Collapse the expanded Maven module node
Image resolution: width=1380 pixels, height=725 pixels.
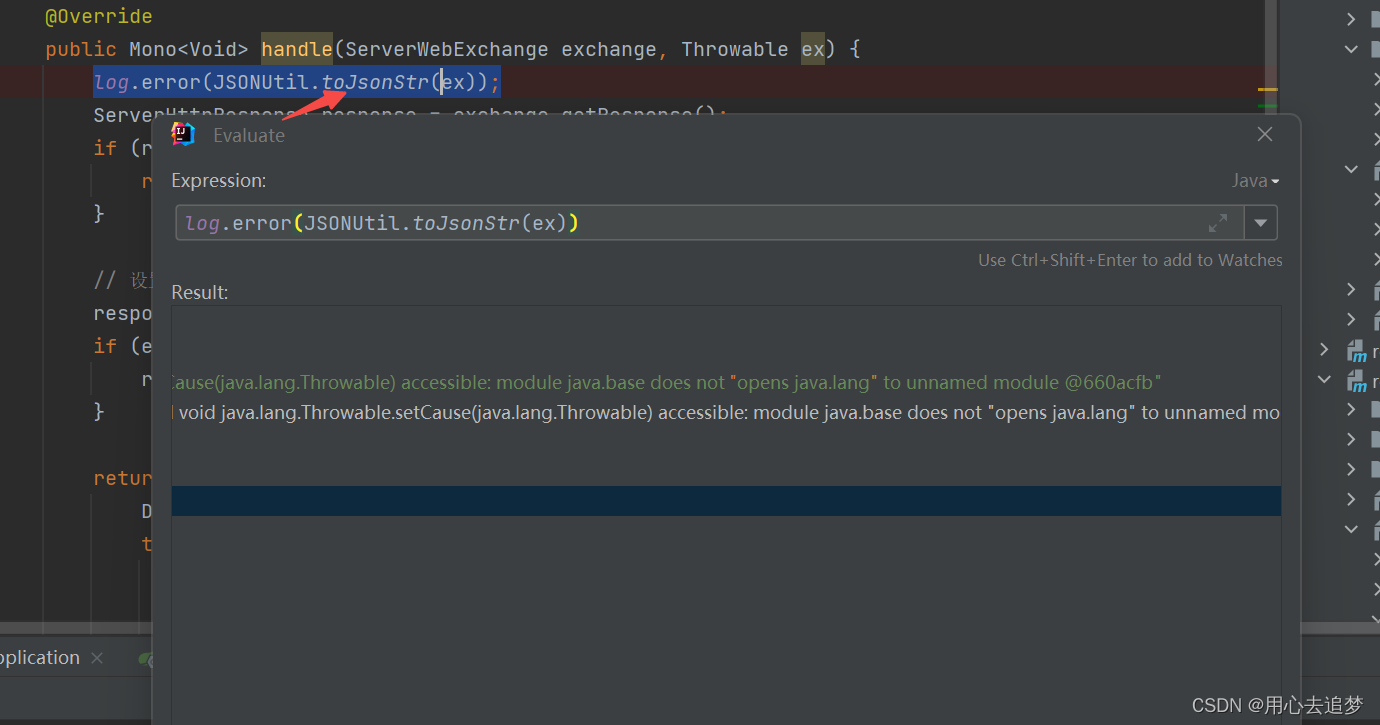(1325, 380)
